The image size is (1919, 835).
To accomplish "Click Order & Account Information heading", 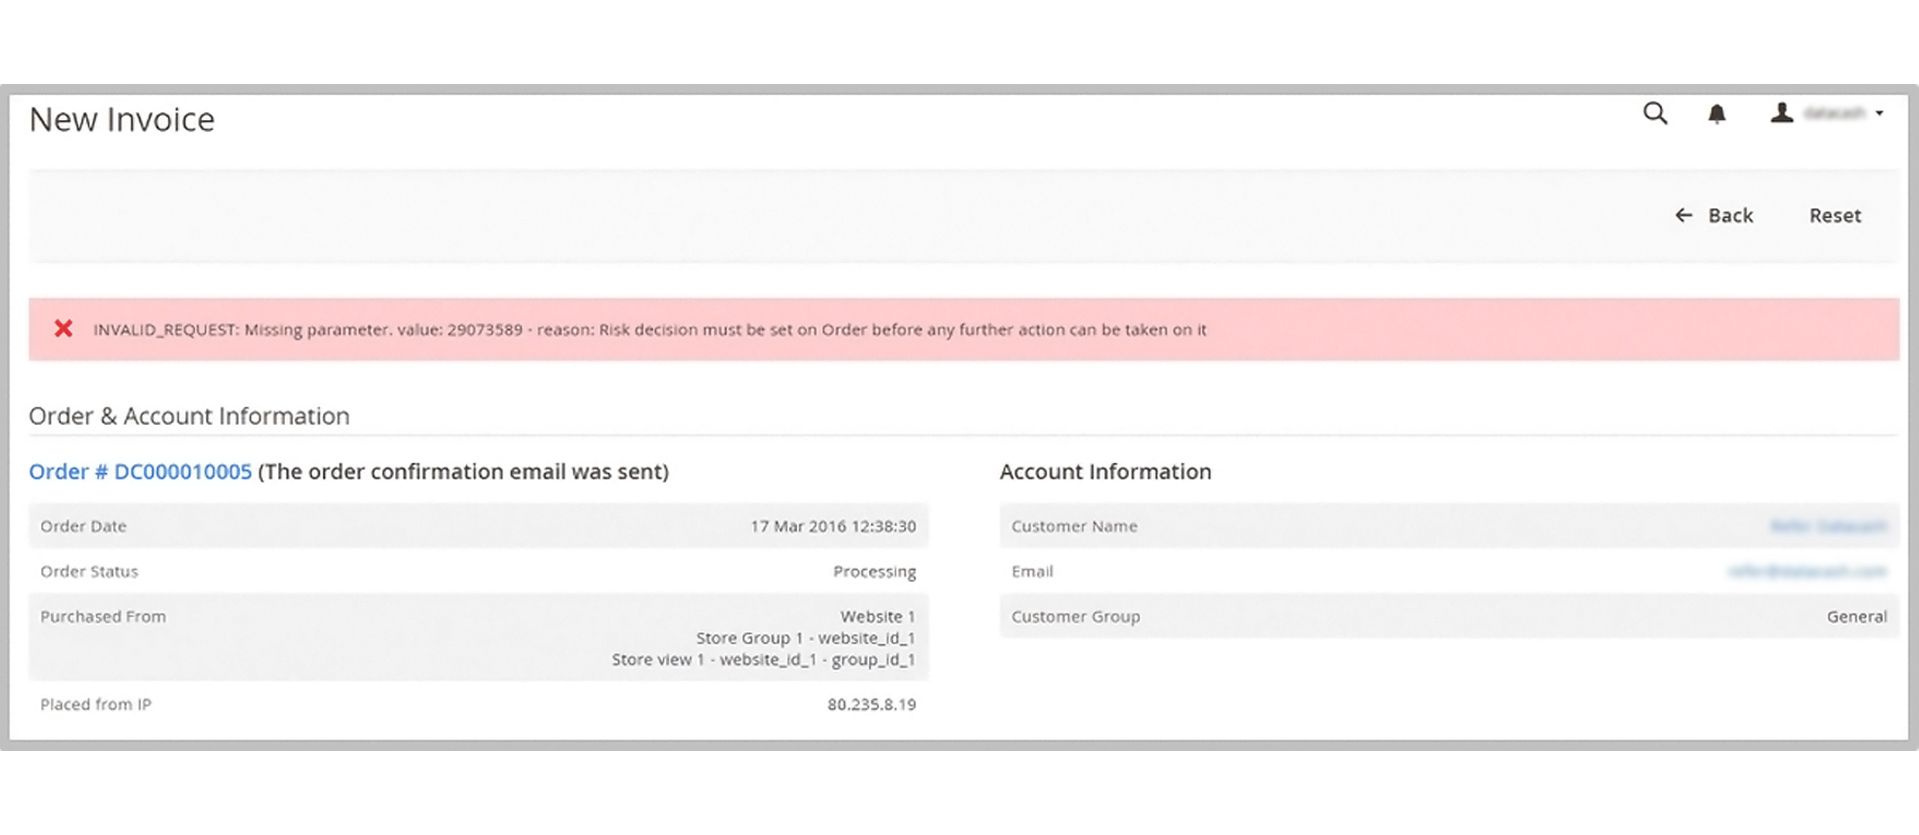I will click(189, 416).
